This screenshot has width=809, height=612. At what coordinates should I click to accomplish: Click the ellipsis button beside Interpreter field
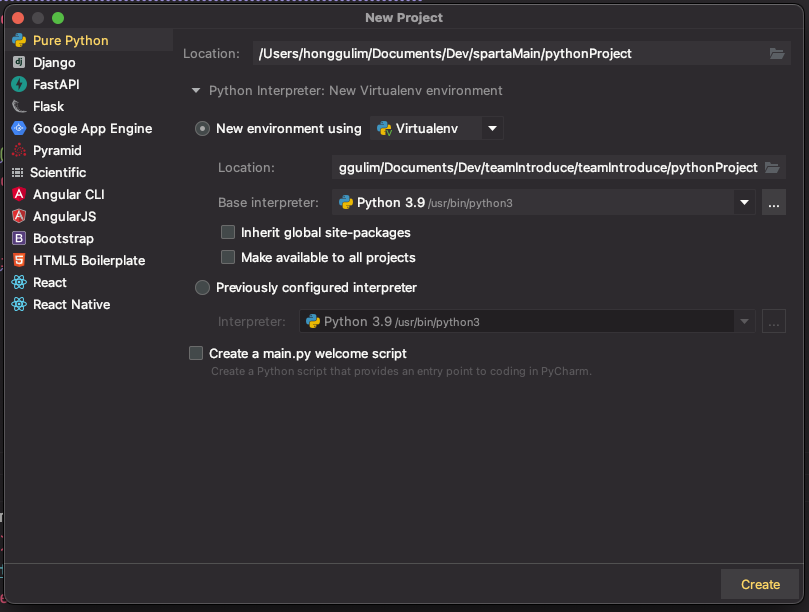773,321
